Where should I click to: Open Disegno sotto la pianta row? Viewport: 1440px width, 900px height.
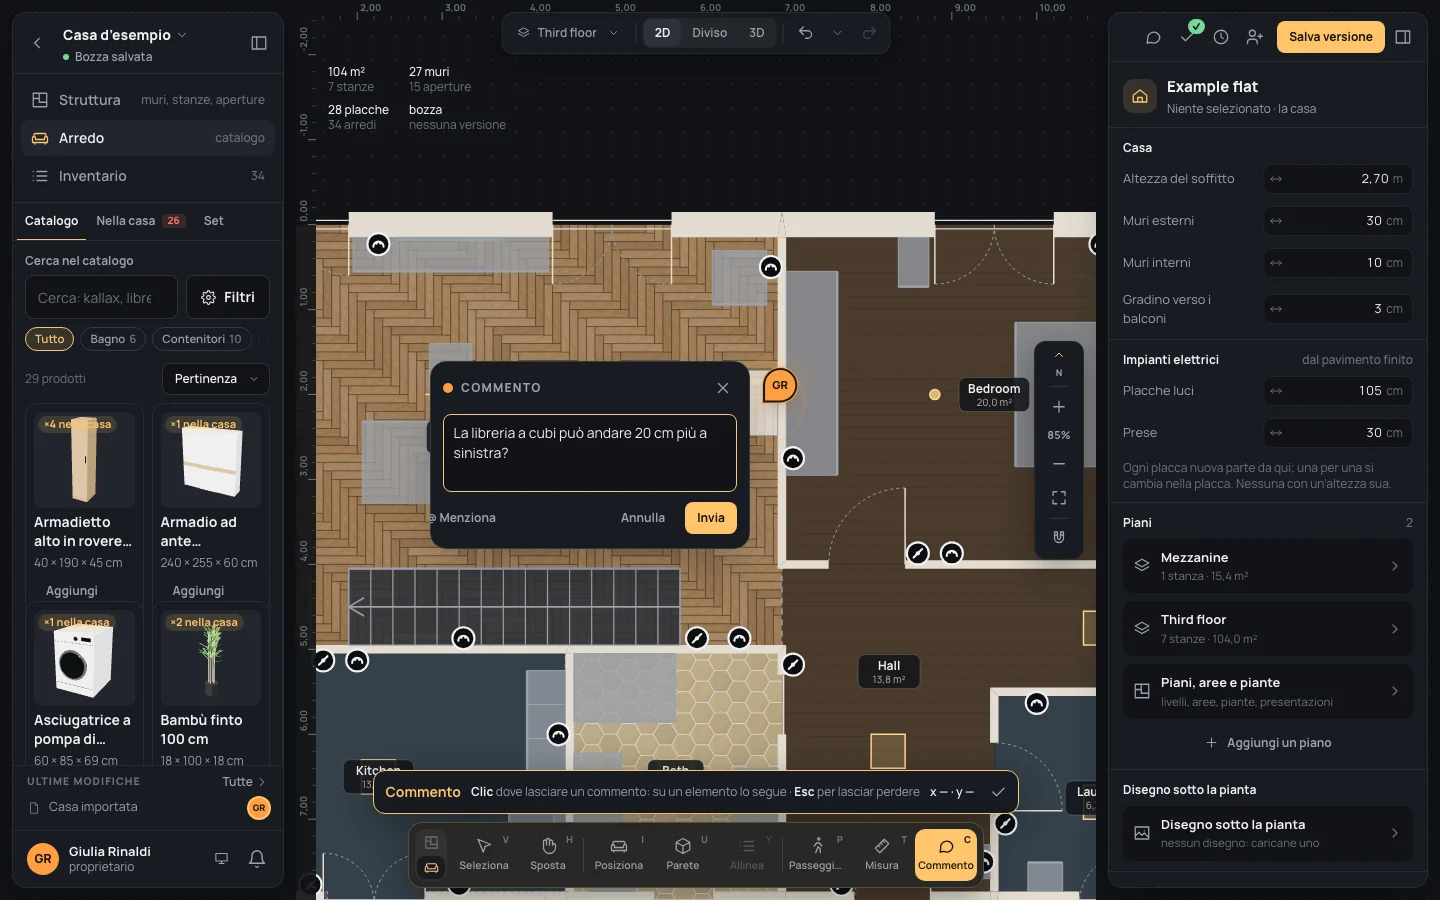pyautogui.click(x=1268, y=833)
